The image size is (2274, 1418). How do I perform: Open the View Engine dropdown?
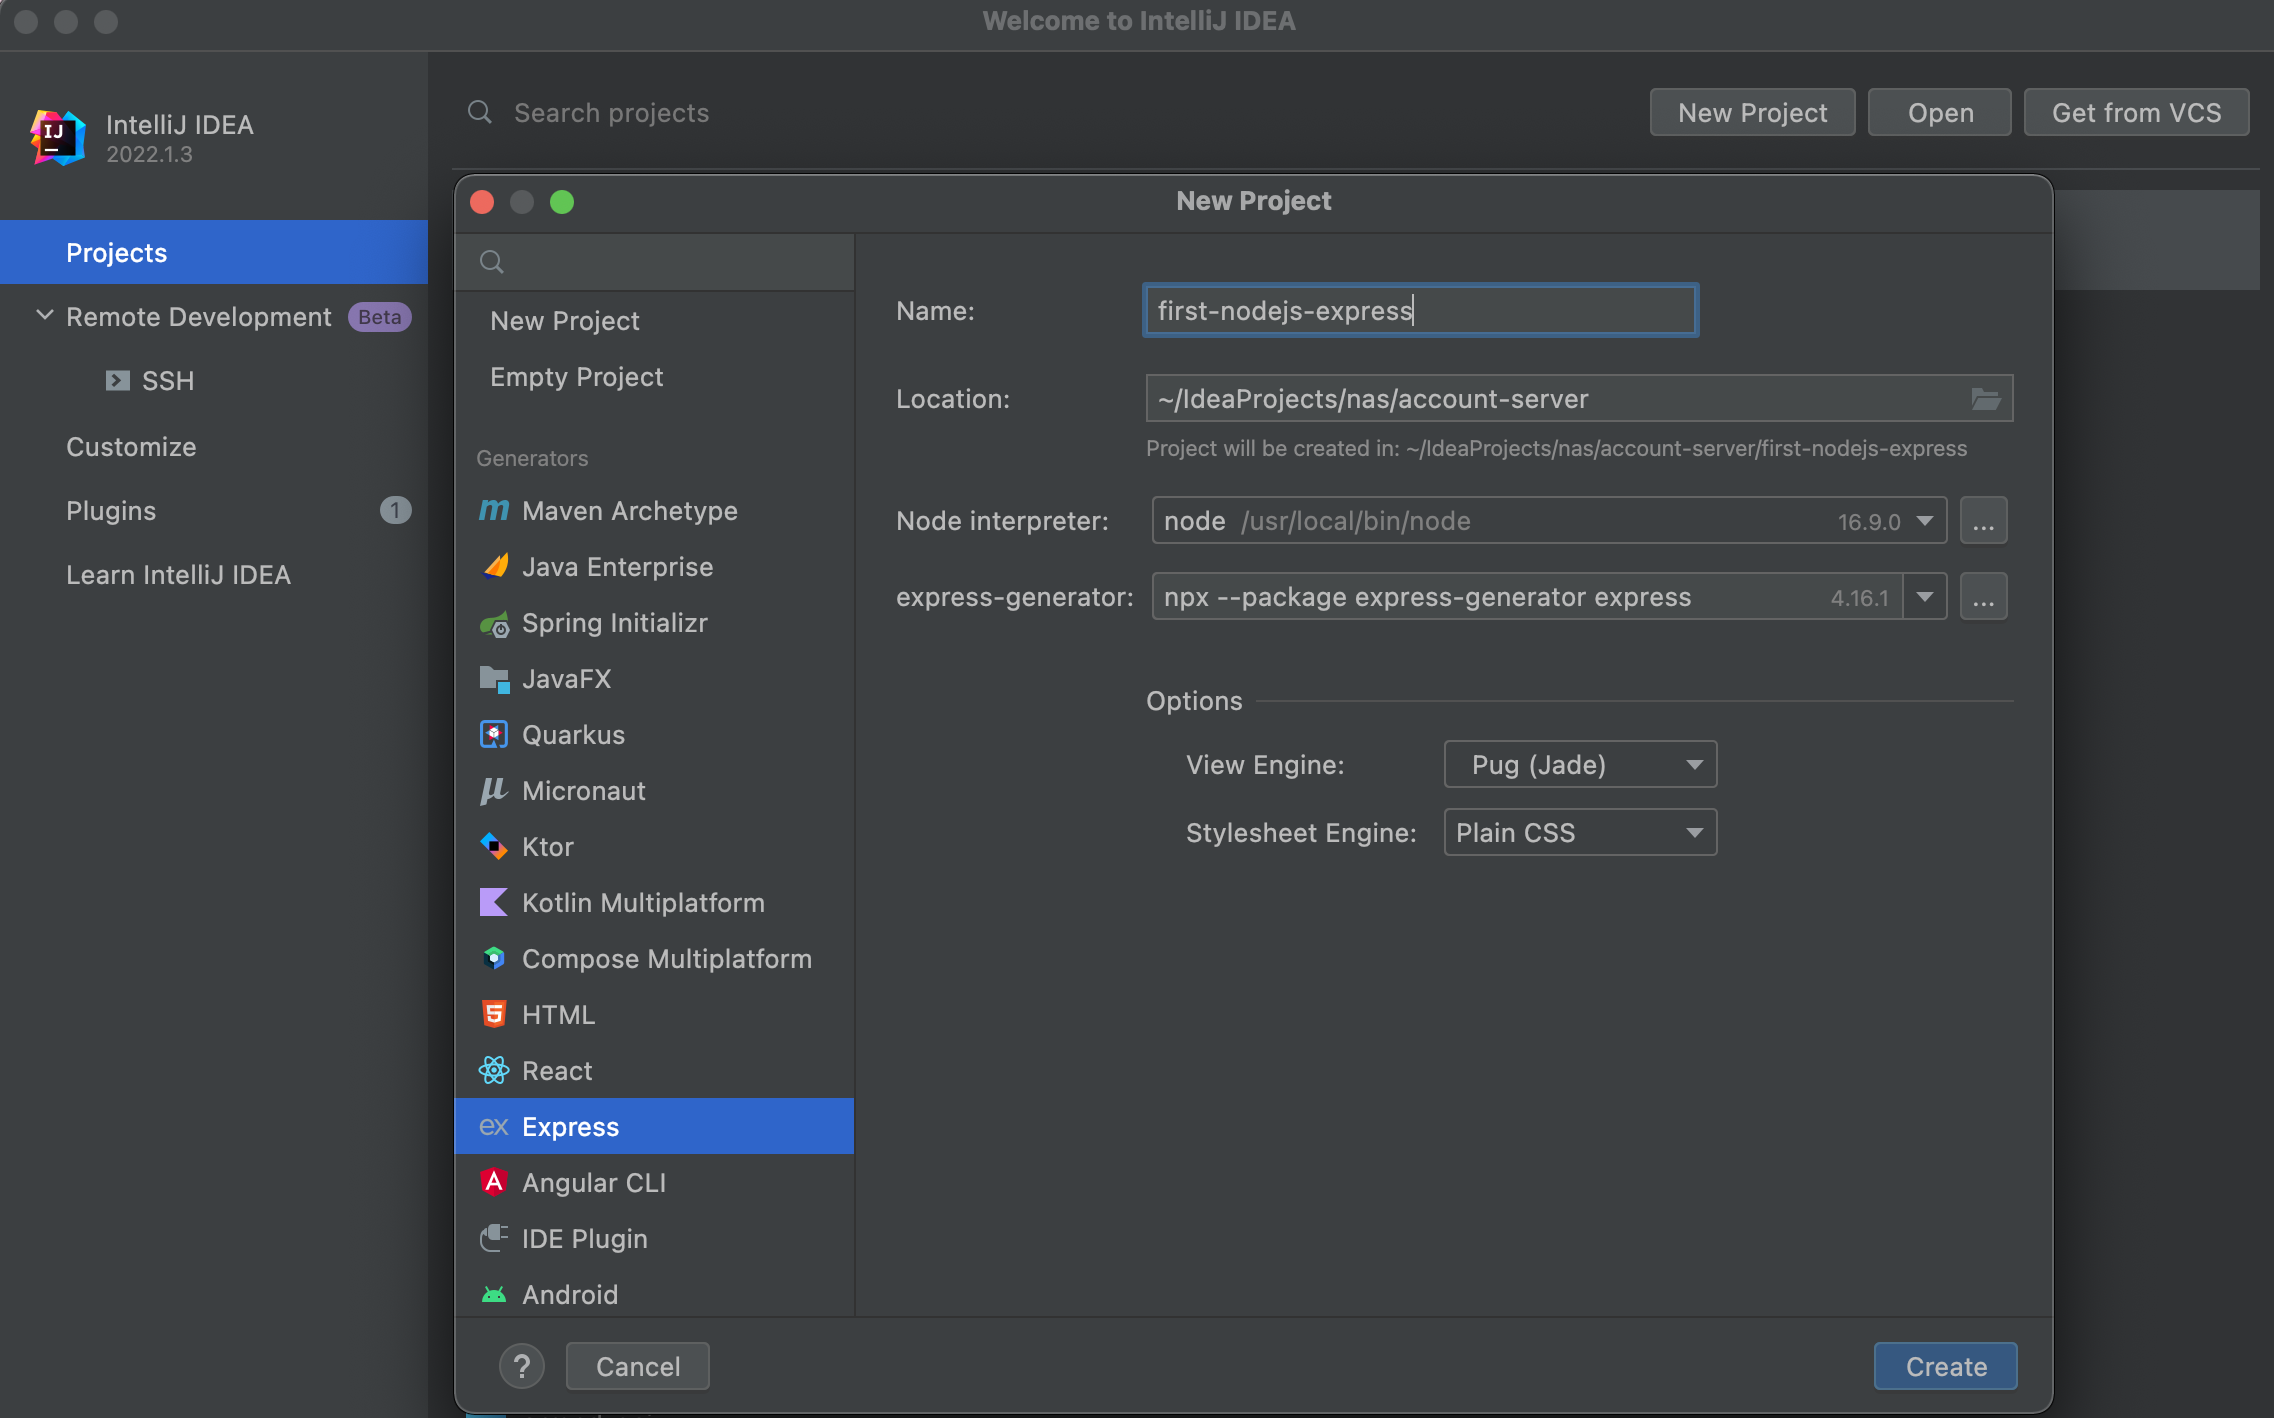(1580, 765)
